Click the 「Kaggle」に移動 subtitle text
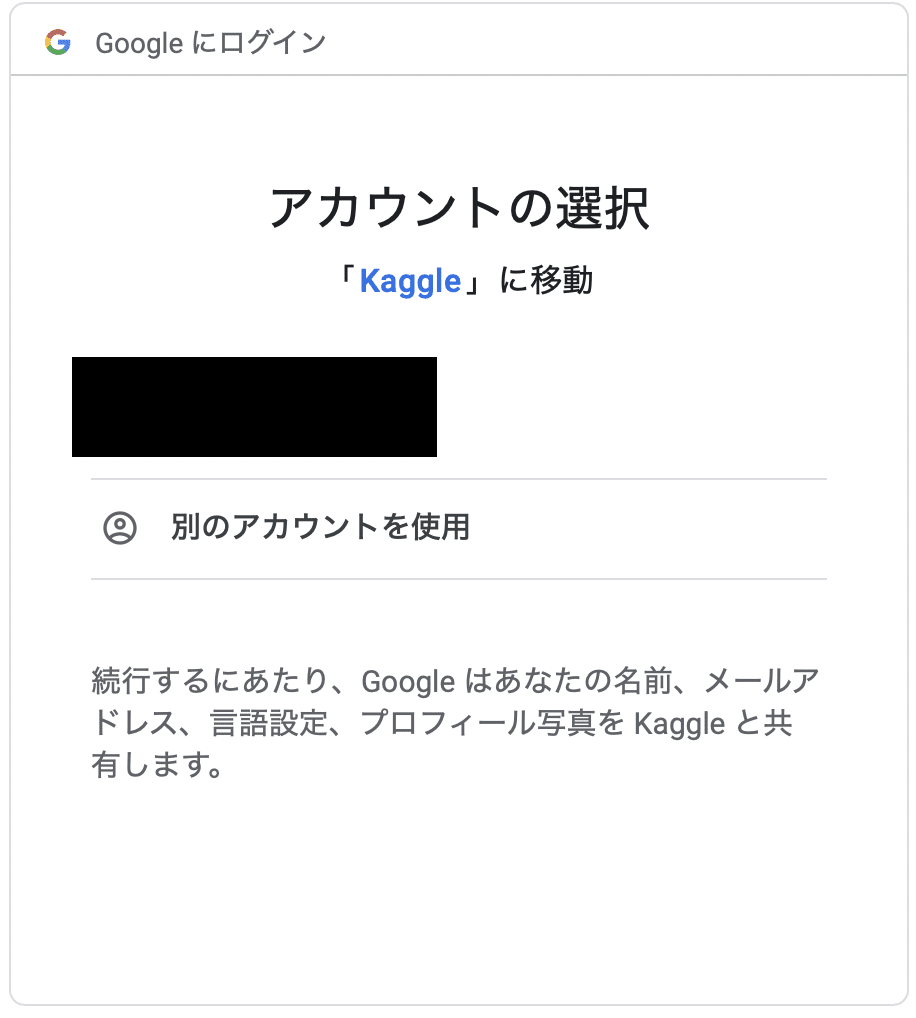Viewport: 916px width, 1018px height. (x=458, y=281)
